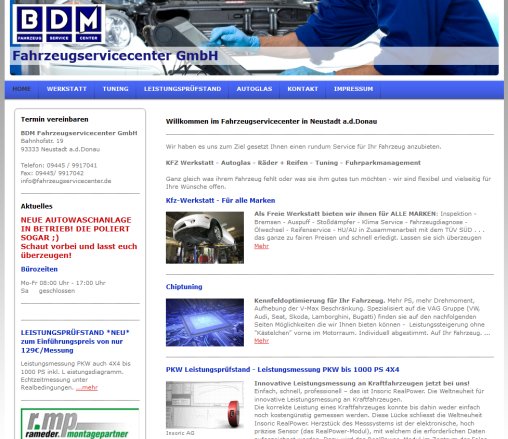508x439 pixels.
Task: Click the Kfz-Werkstatt - Für alle Marken heading
Action: 220,201
